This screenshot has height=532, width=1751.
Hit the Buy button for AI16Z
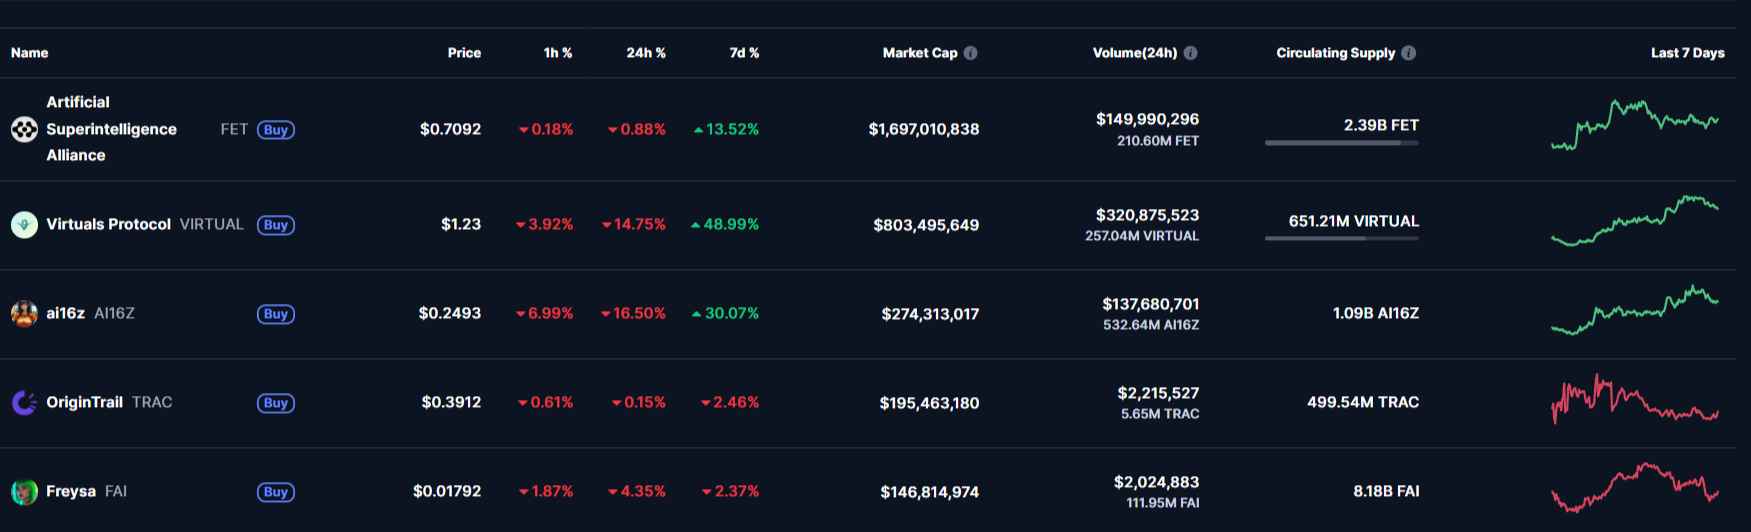tap(275, 314)
